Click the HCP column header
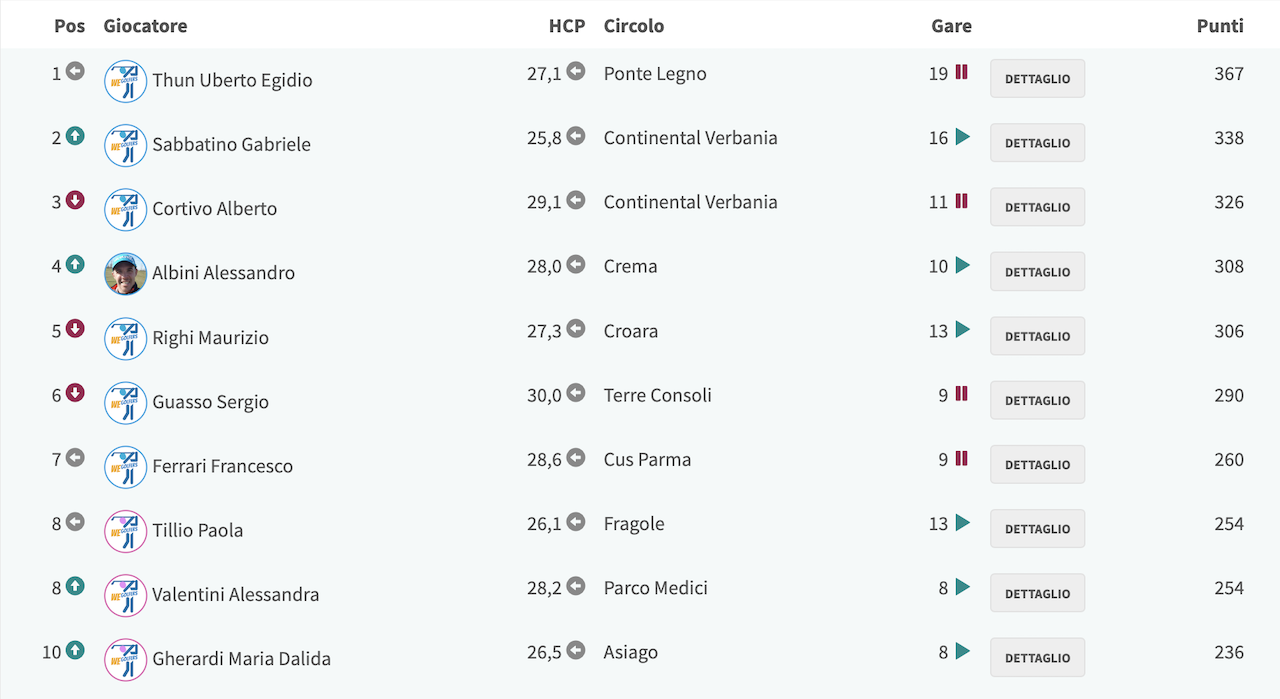This screenshot has width=1280, height=699. tap(567, 26)
